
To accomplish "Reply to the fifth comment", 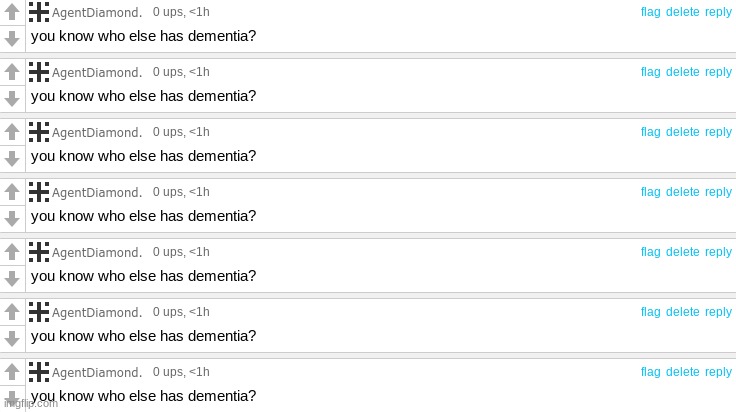I will 718,252.
